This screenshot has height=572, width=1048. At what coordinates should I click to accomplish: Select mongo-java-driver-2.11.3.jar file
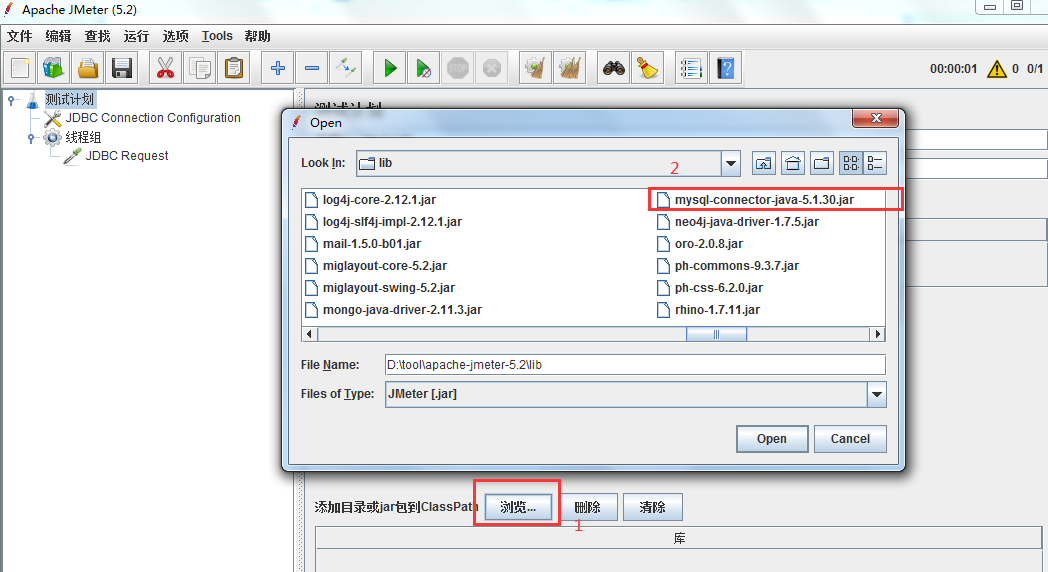tap(393, 310)
